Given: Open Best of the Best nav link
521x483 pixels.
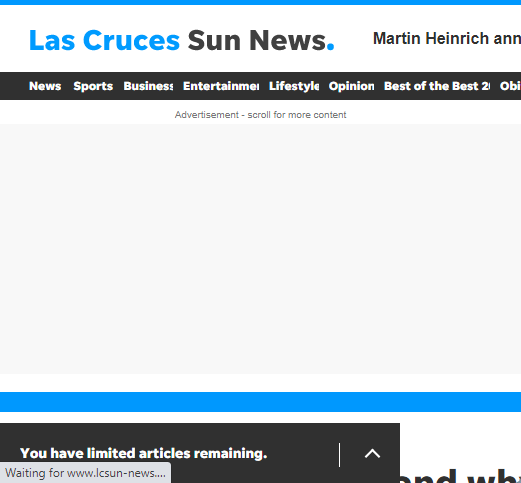Looking at the screenshot, I should [437, 86].
